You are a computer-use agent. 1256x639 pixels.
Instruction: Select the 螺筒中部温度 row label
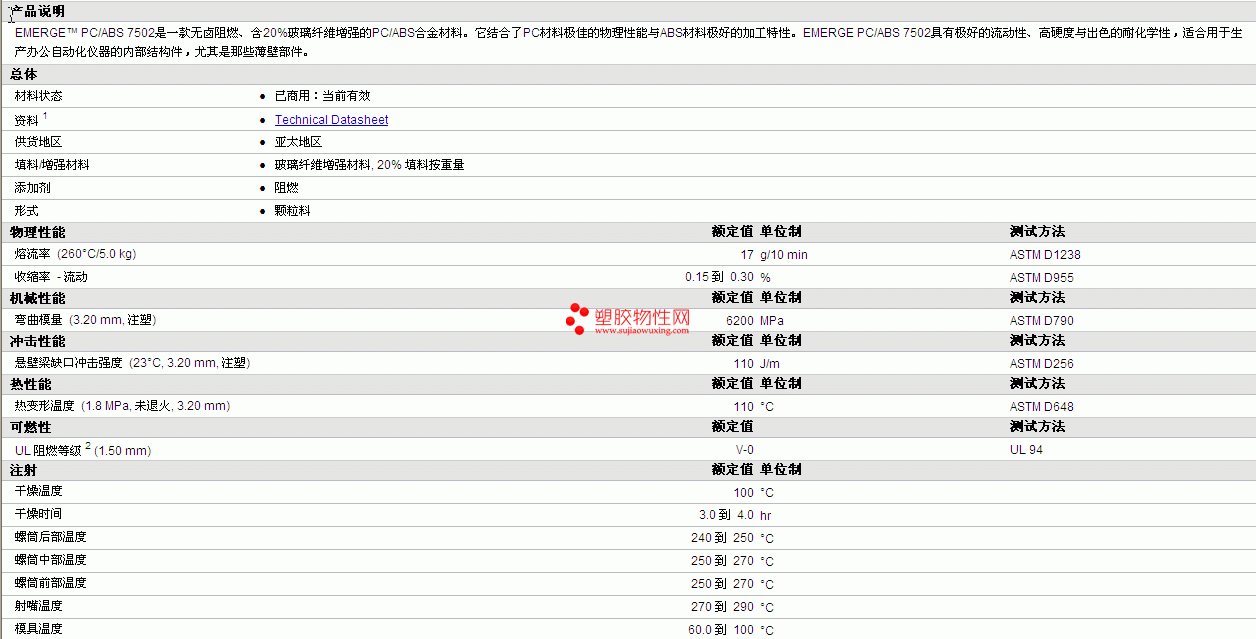point(50,560)
